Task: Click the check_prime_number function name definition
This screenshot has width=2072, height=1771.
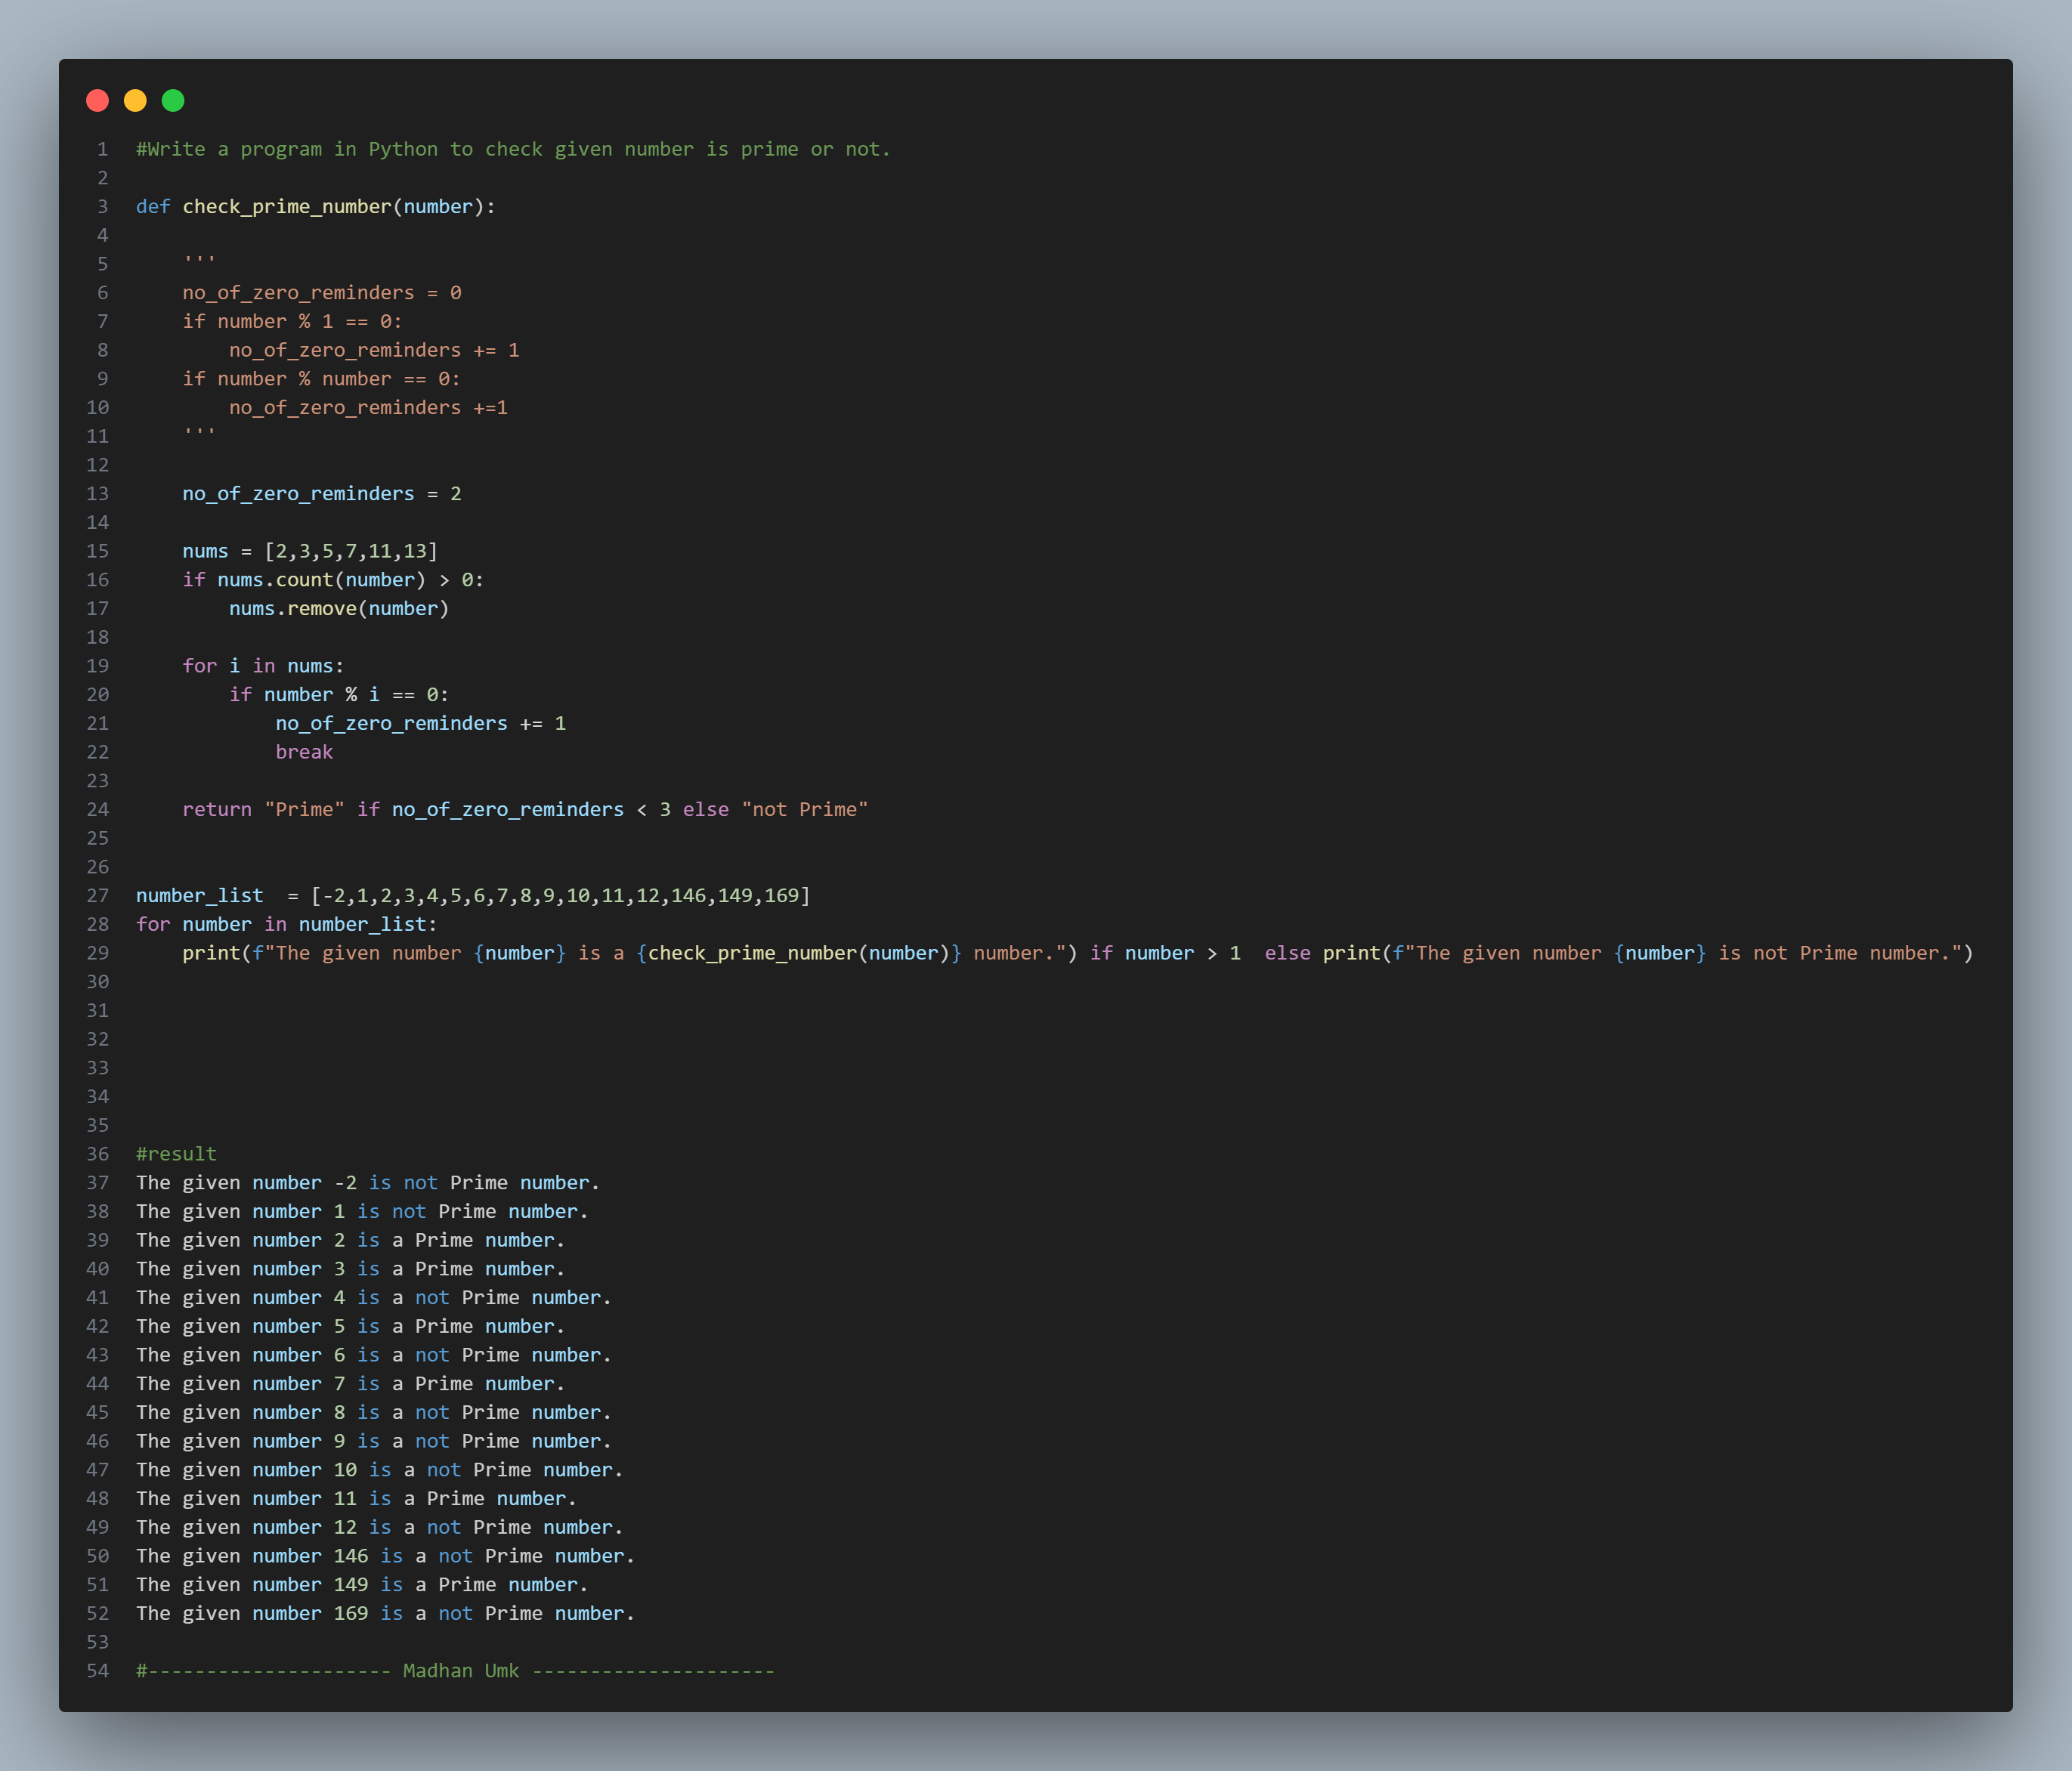Action: pyautogui.click(x=286, y=206)
